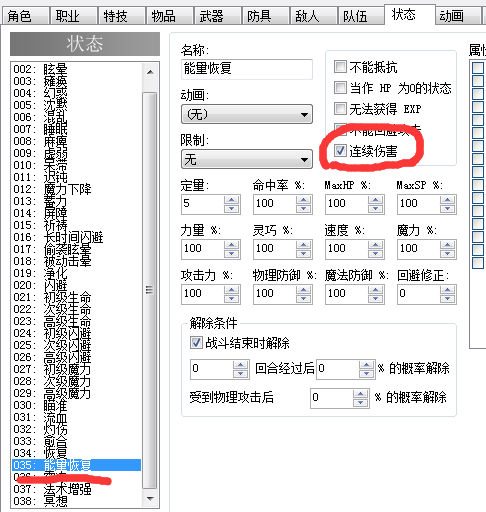This screenshot has width=486, height=512.
Task: Select state 029: 高级魔力
Action: [76, 393]
